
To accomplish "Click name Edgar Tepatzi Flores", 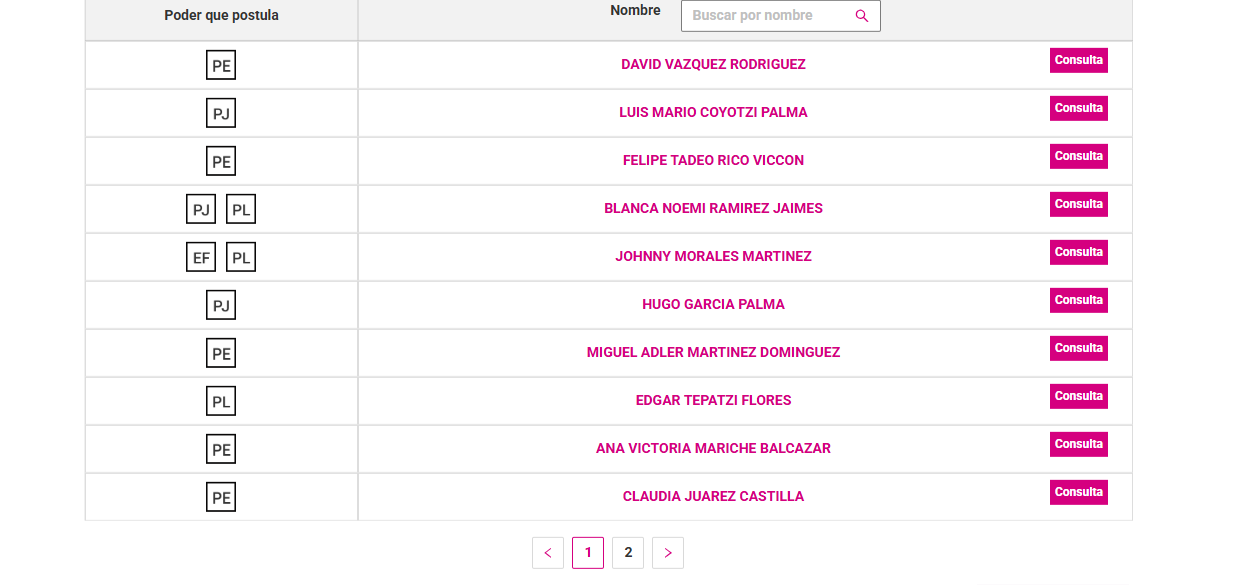I will pos(713,400).
